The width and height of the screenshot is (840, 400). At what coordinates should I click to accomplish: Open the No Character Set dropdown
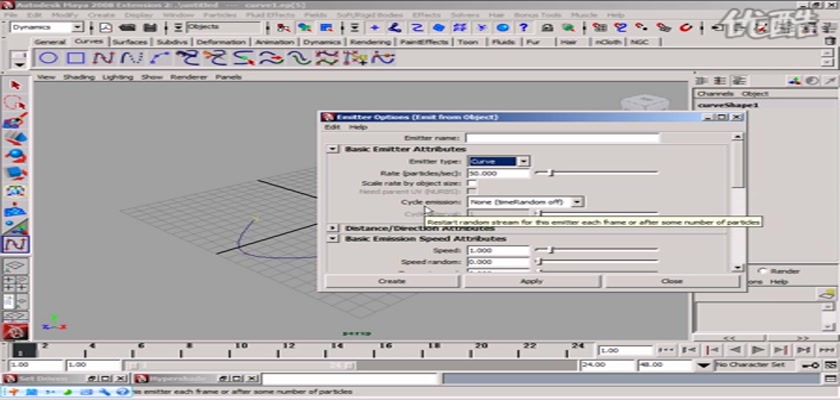[704, 365]
